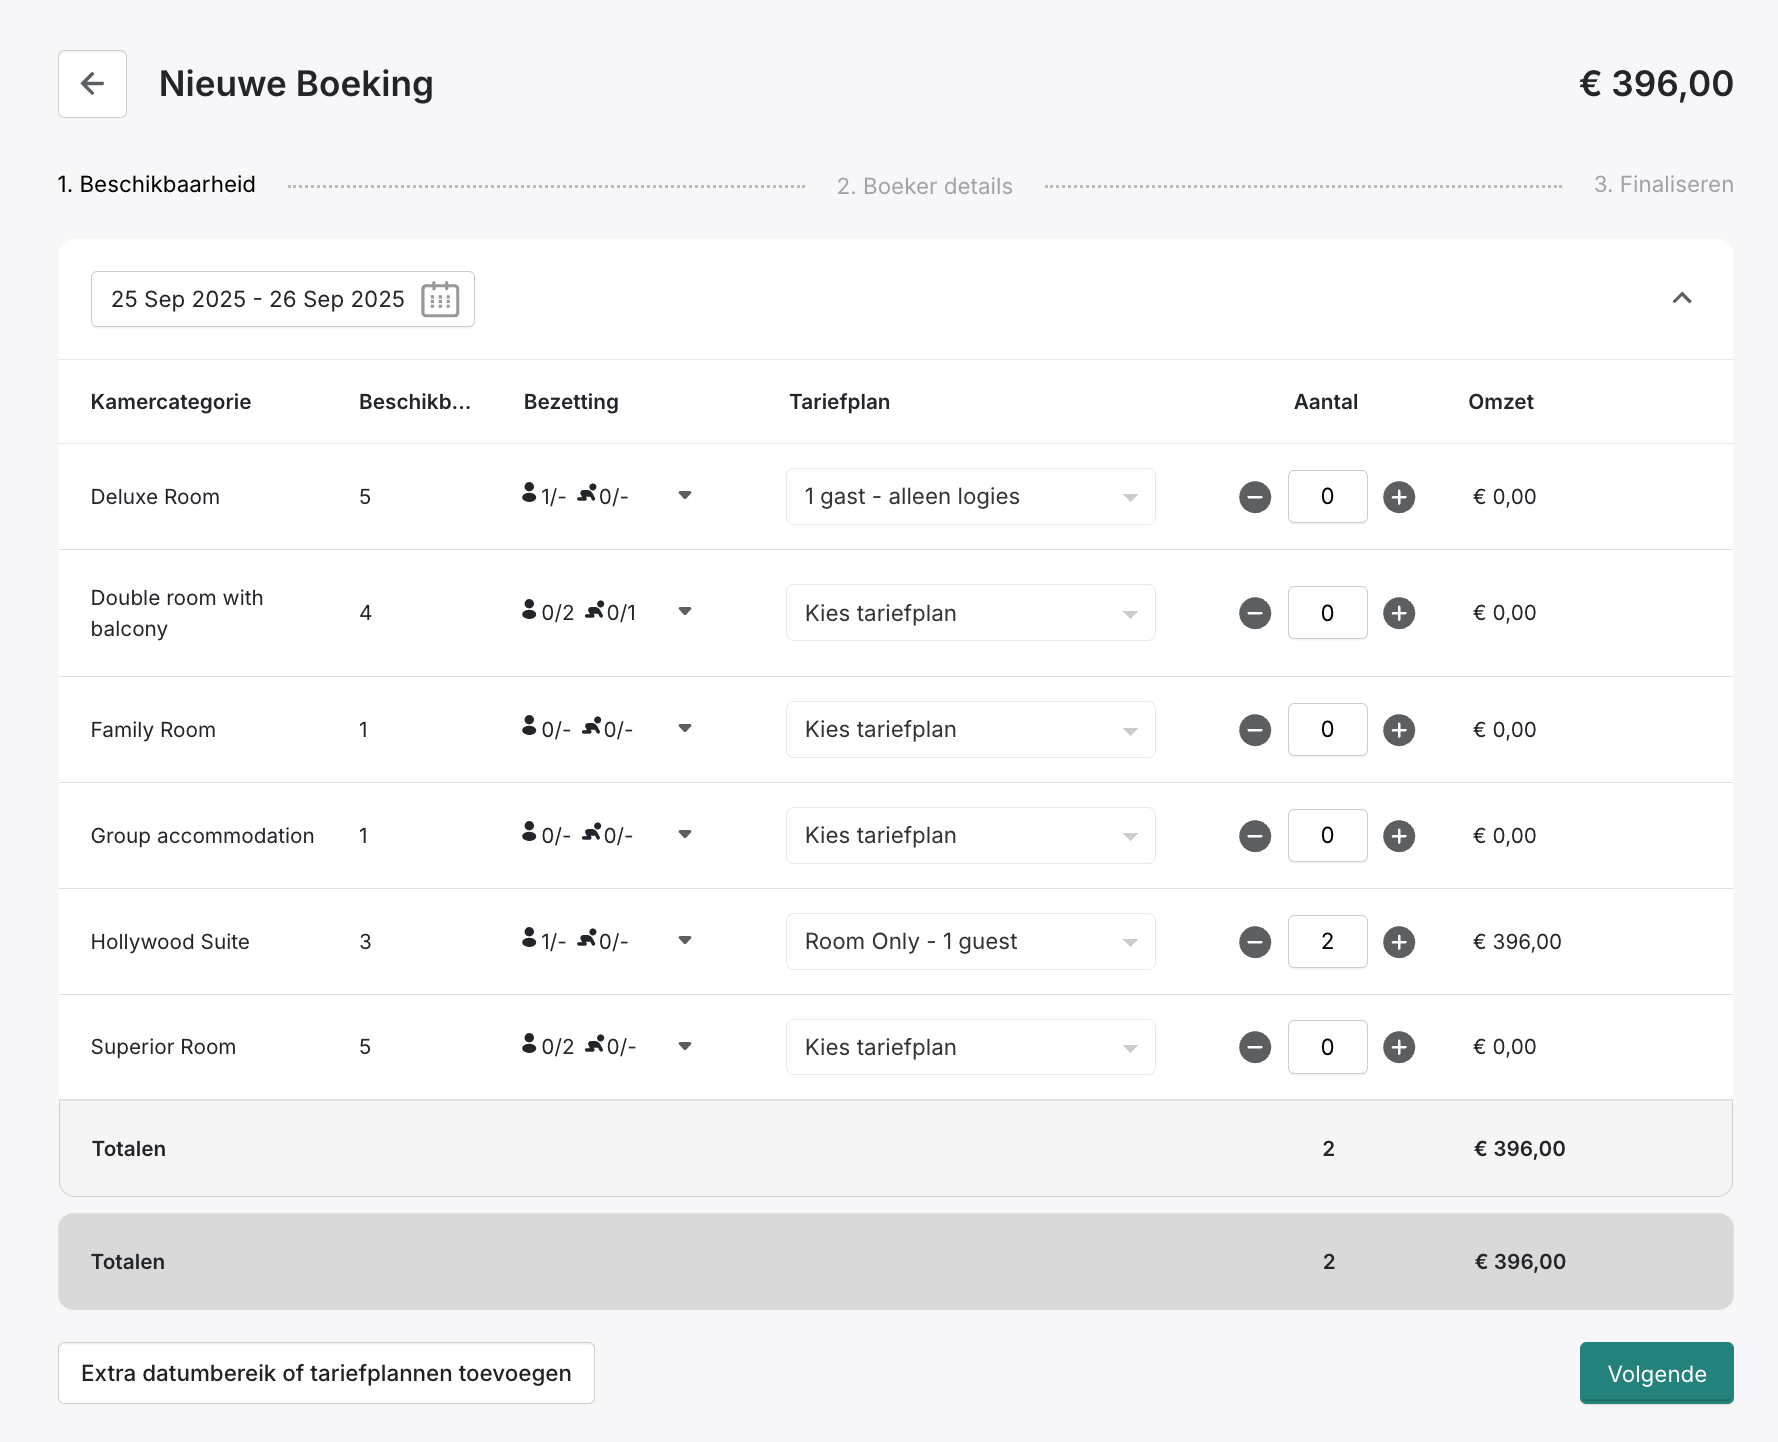This screenshot has height=1442, width=1778.
Task: Open Group accommodation occupancy dropdown arrow
Action: (685, 834)
